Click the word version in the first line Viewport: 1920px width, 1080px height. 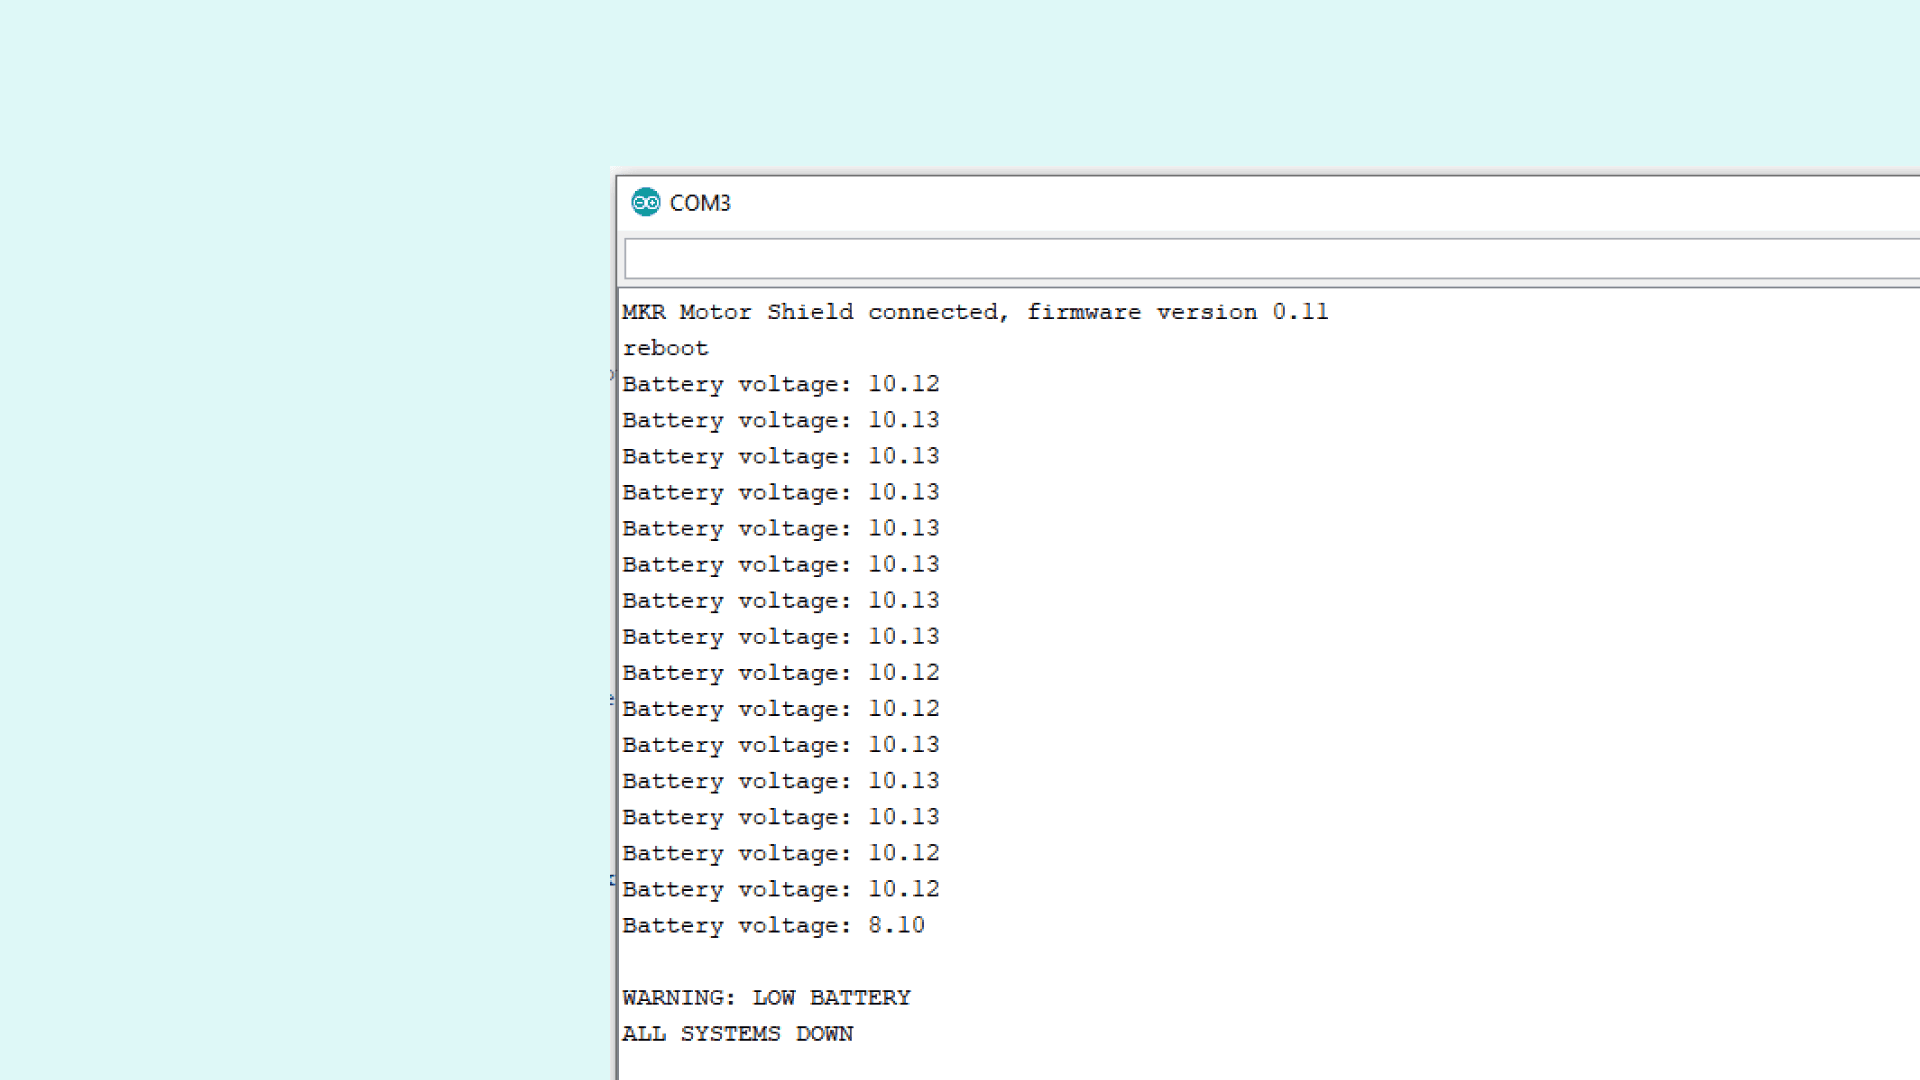click(x=1206, y=312)
